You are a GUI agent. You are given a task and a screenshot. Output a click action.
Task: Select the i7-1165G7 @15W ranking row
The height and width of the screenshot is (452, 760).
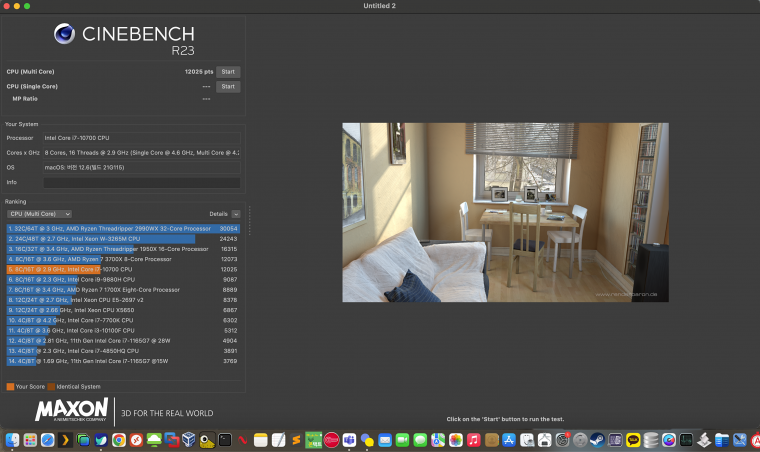point(123,361)
